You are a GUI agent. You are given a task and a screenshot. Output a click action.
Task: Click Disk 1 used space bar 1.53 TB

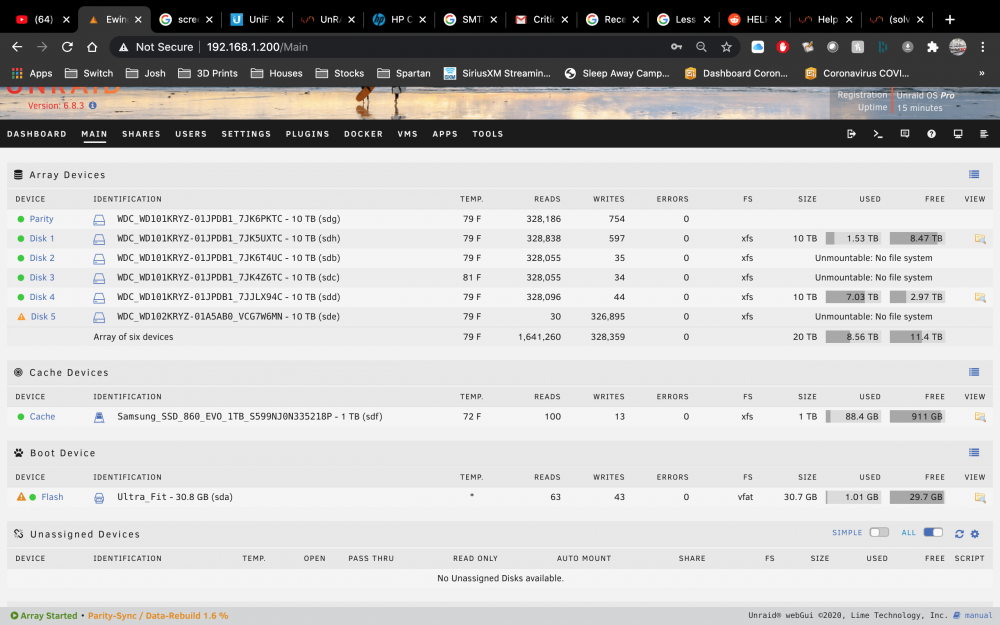click(853, 239)
